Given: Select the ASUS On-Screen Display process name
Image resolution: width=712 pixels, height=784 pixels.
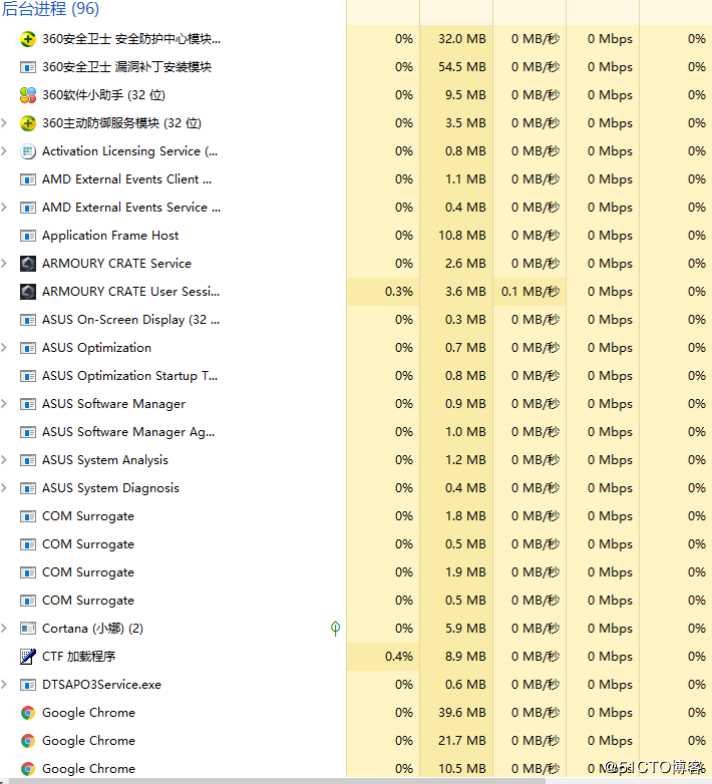Looking at the screenshot, I should click(x=131, y=320).
